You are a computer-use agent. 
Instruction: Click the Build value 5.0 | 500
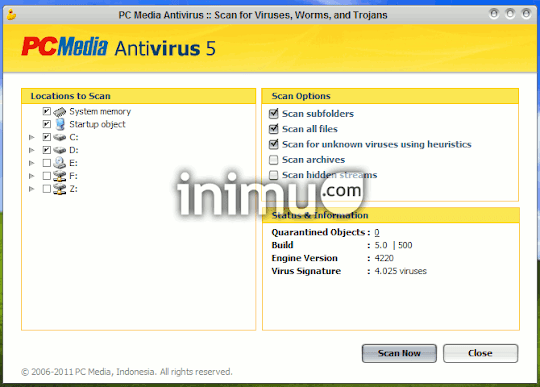[393, 245]
